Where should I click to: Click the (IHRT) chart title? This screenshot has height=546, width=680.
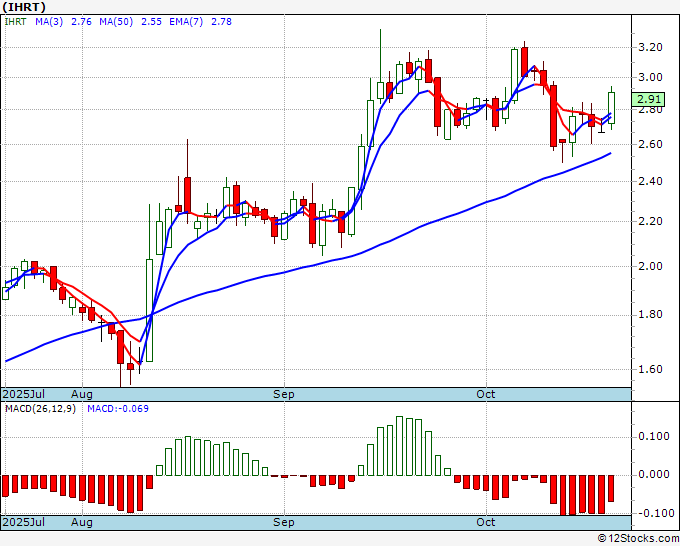[24, 7]
